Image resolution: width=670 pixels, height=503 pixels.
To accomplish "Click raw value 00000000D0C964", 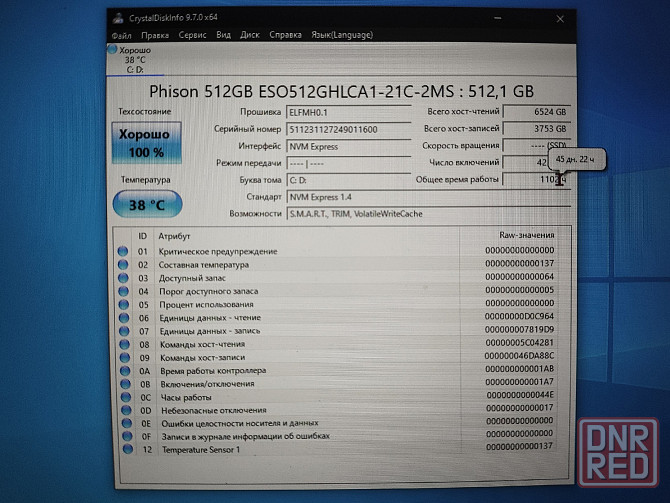I will [x=519, y=316].
